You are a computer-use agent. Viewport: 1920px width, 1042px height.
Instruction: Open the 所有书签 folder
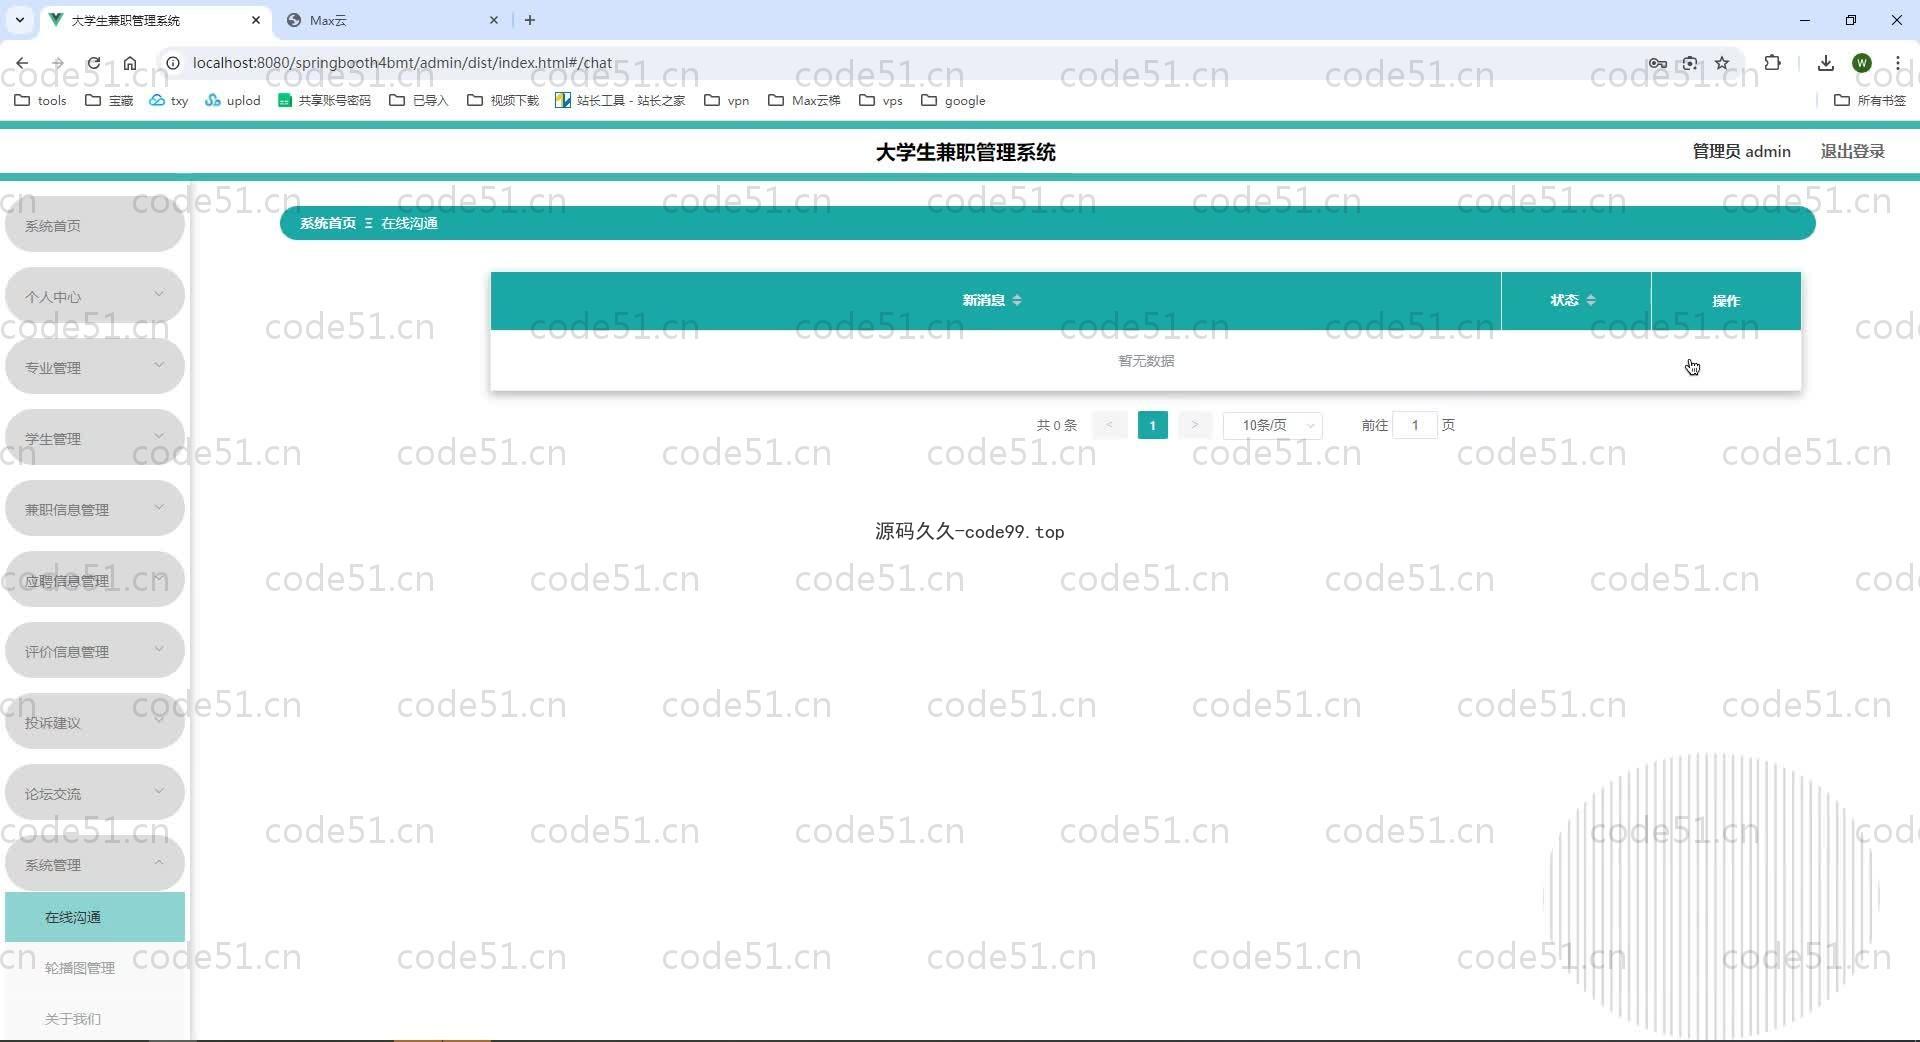[1870, 100]
